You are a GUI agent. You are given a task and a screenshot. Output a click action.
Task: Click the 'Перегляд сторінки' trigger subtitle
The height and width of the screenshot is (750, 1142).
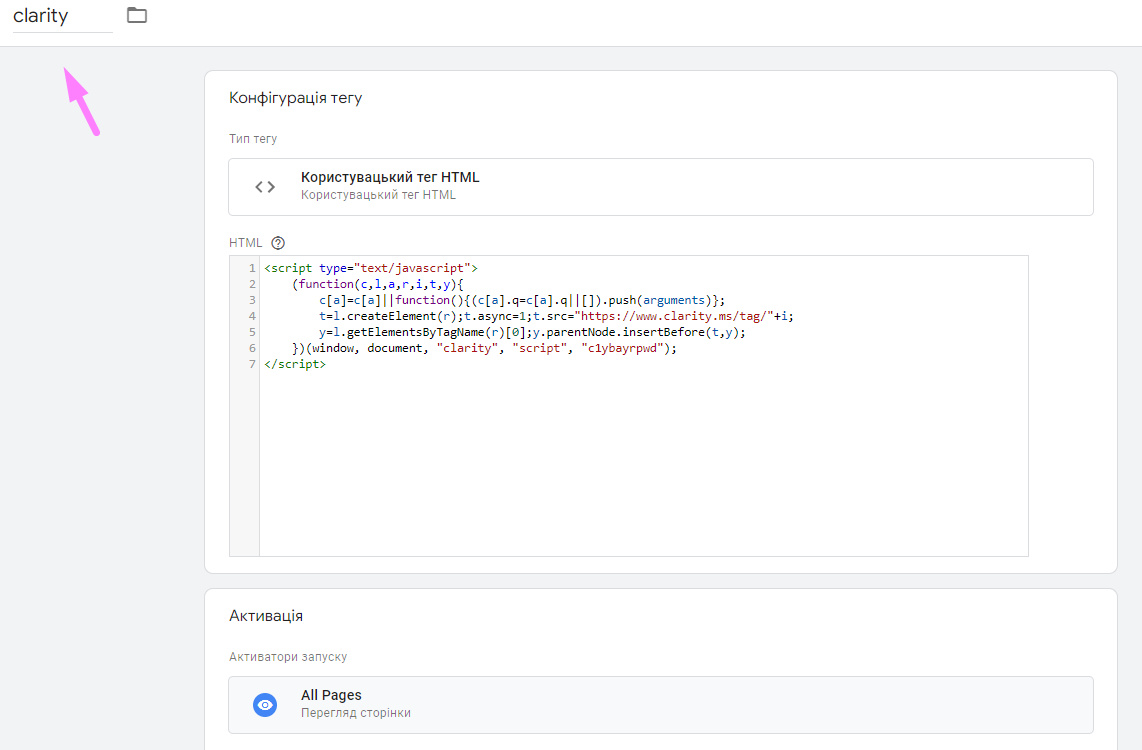355,713
